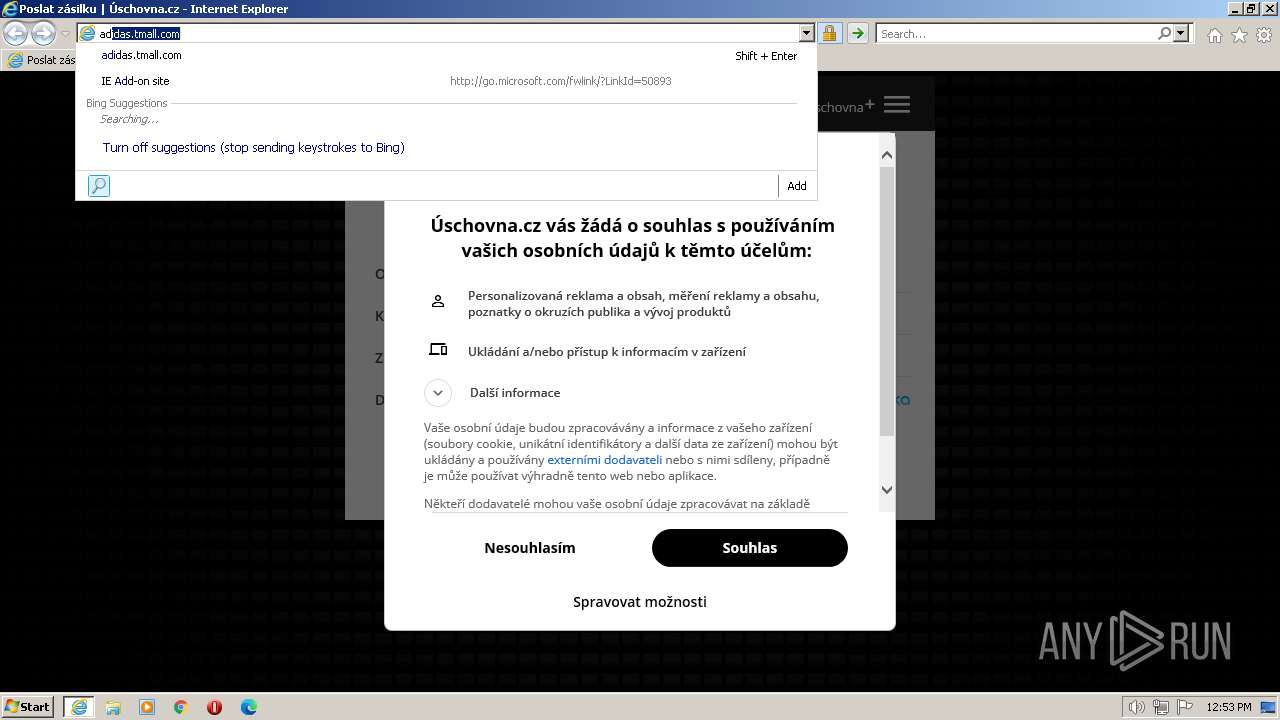This screenshot has width=1280, height=720.
Task: Open the IE Tools gear icon
Action: (1264, 35)
